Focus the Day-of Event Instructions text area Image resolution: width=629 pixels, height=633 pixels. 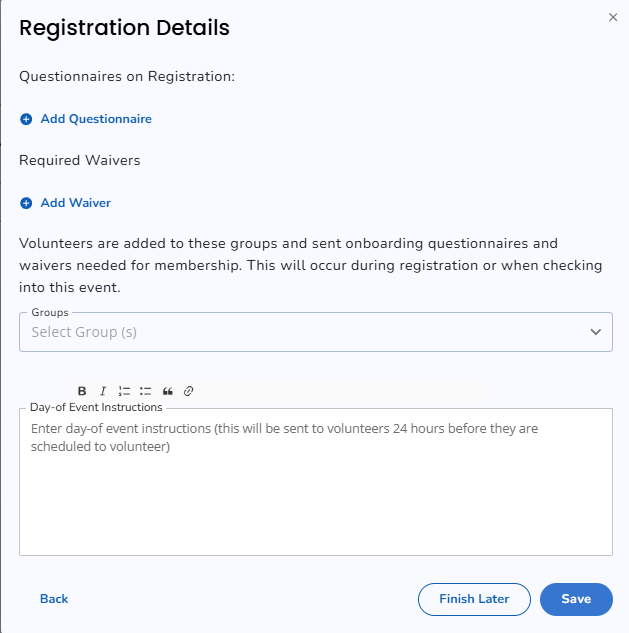(316, 482)
